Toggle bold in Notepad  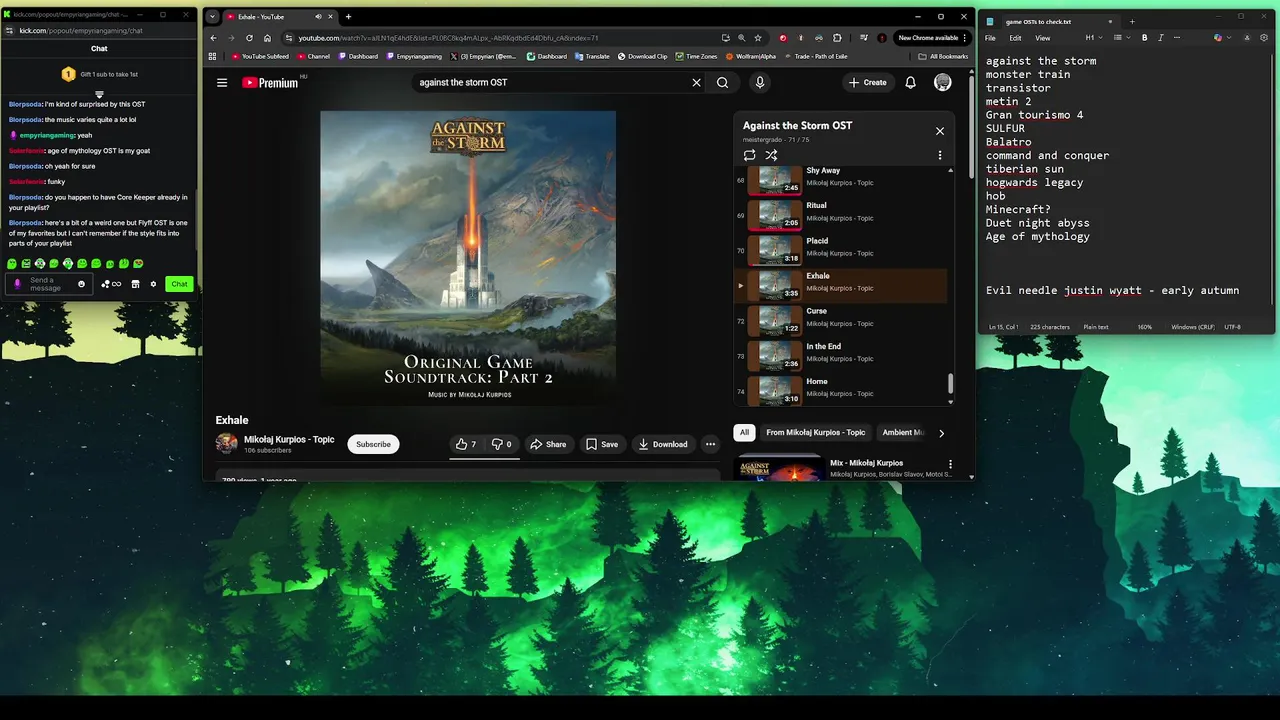point(1144,38)
